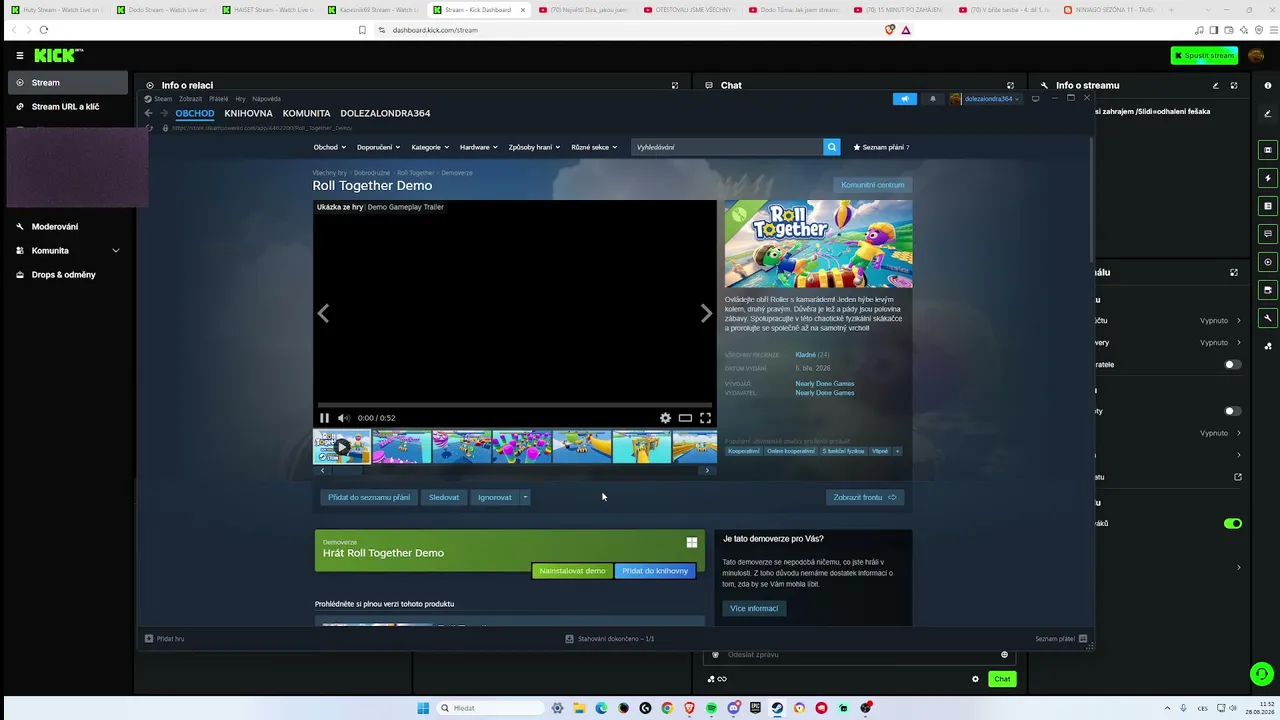Screen dimensions: 1280x720
Task: Show next media with right arrow on video
Action: coord(706,313)
